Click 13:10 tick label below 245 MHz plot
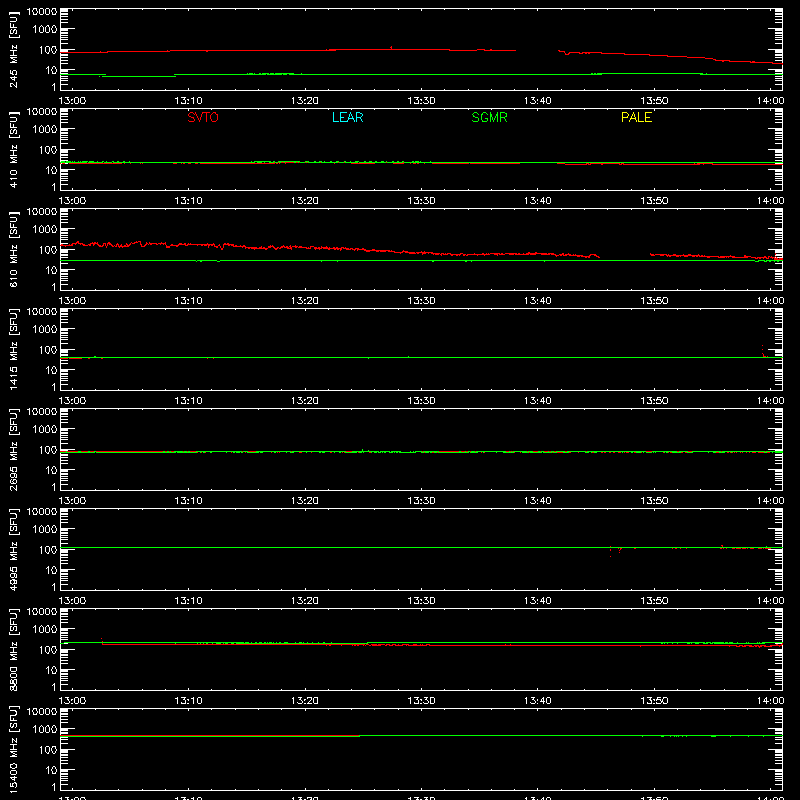 (188, 101)
